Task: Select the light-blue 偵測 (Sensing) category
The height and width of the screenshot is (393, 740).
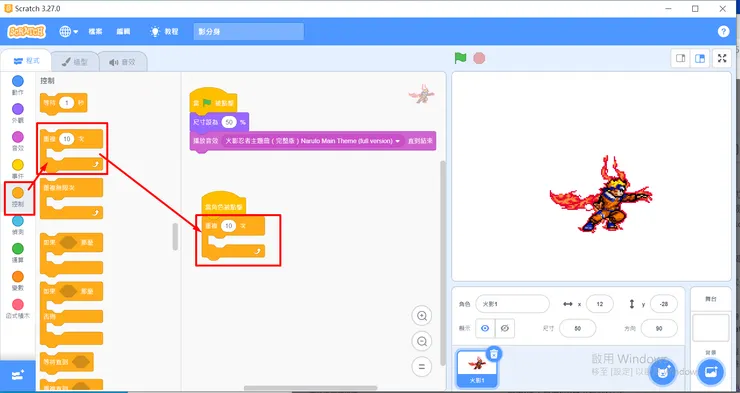Action: tap(17, 225)
